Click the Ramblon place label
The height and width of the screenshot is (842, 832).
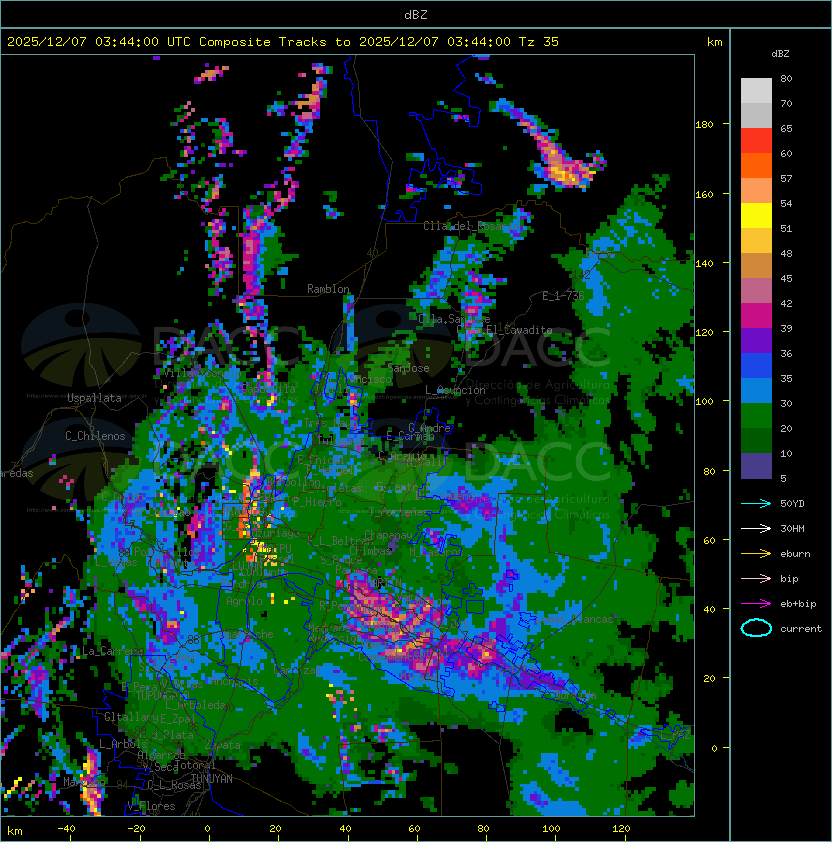pos(328,289)
